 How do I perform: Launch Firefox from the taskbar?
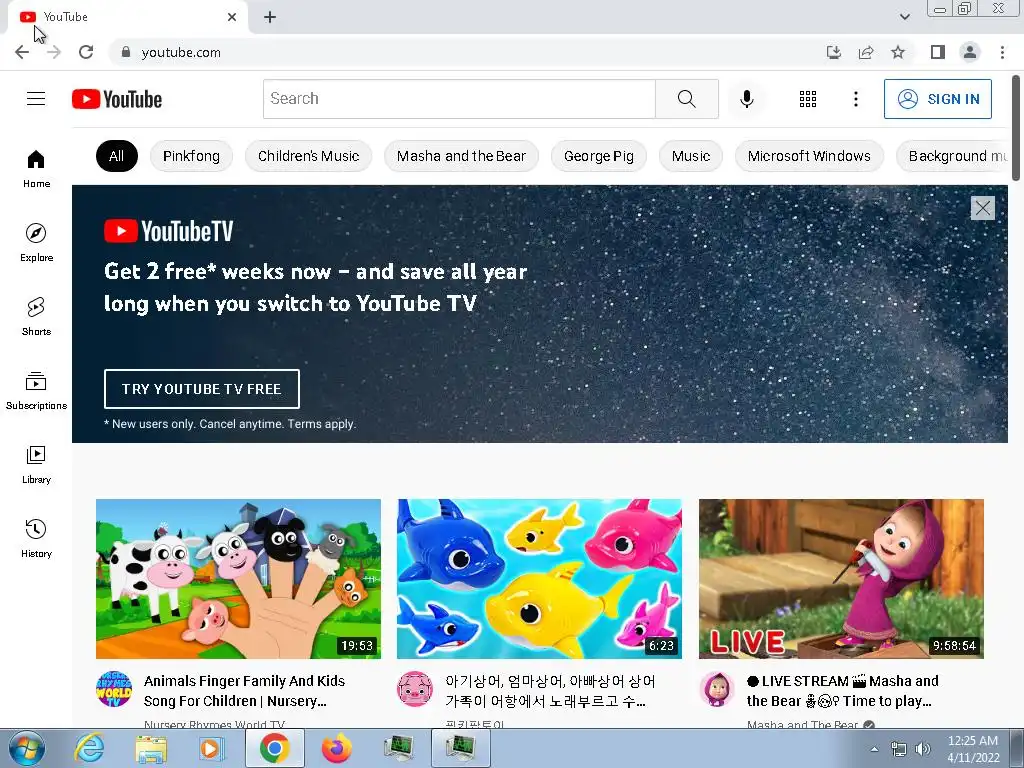[337, 748]
